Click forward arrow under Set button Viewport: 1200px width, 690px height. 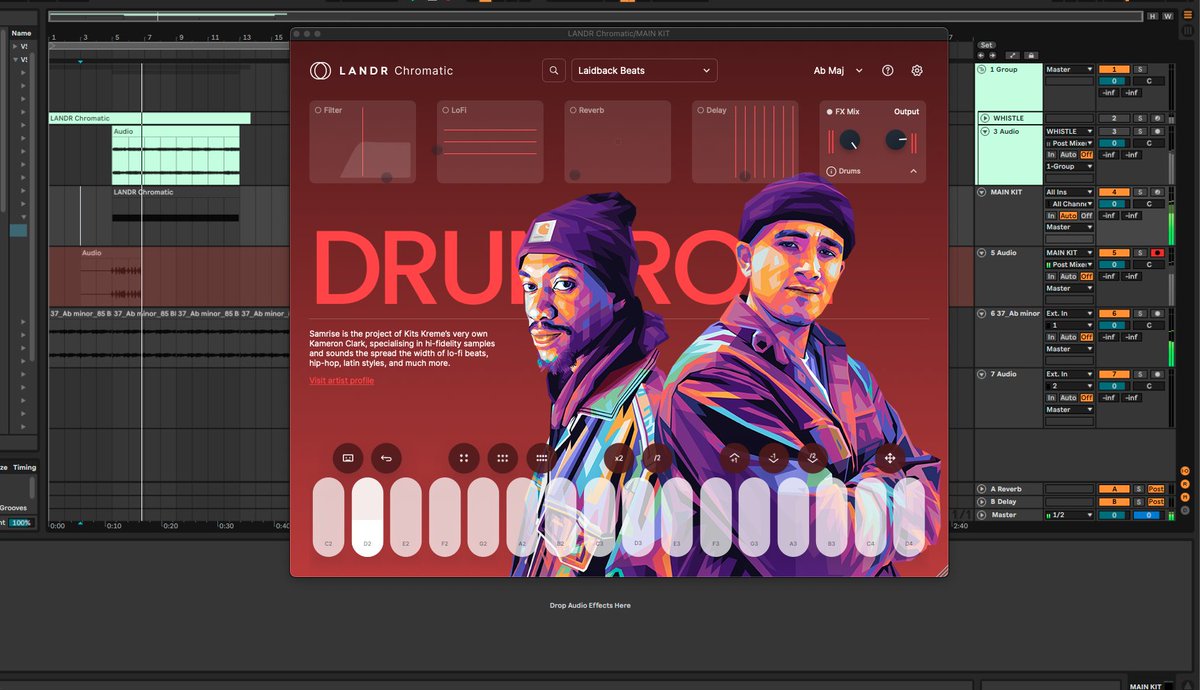pos(992,55)
